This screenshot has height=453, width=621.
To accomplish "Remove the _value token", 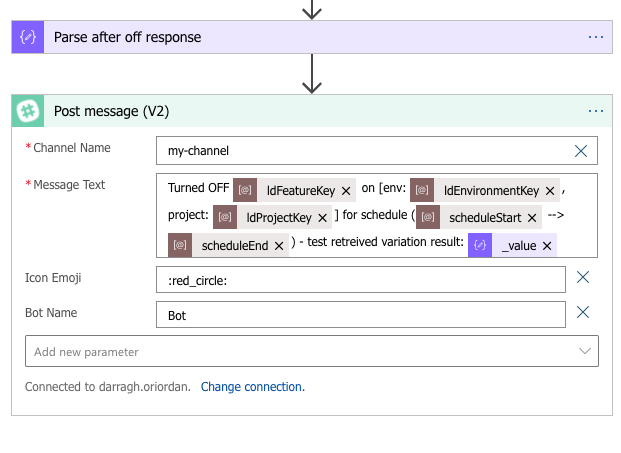I will pos(547,246).
